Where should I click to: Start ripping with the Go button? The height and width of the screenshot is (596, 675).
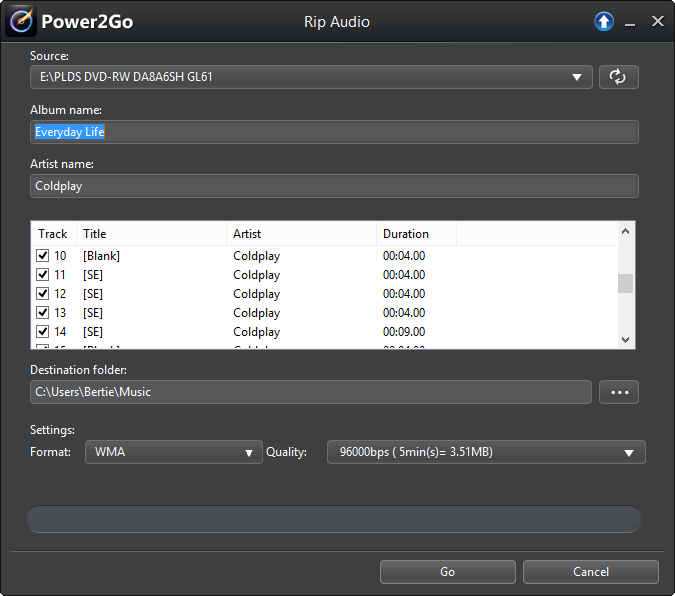coord(448,572)
